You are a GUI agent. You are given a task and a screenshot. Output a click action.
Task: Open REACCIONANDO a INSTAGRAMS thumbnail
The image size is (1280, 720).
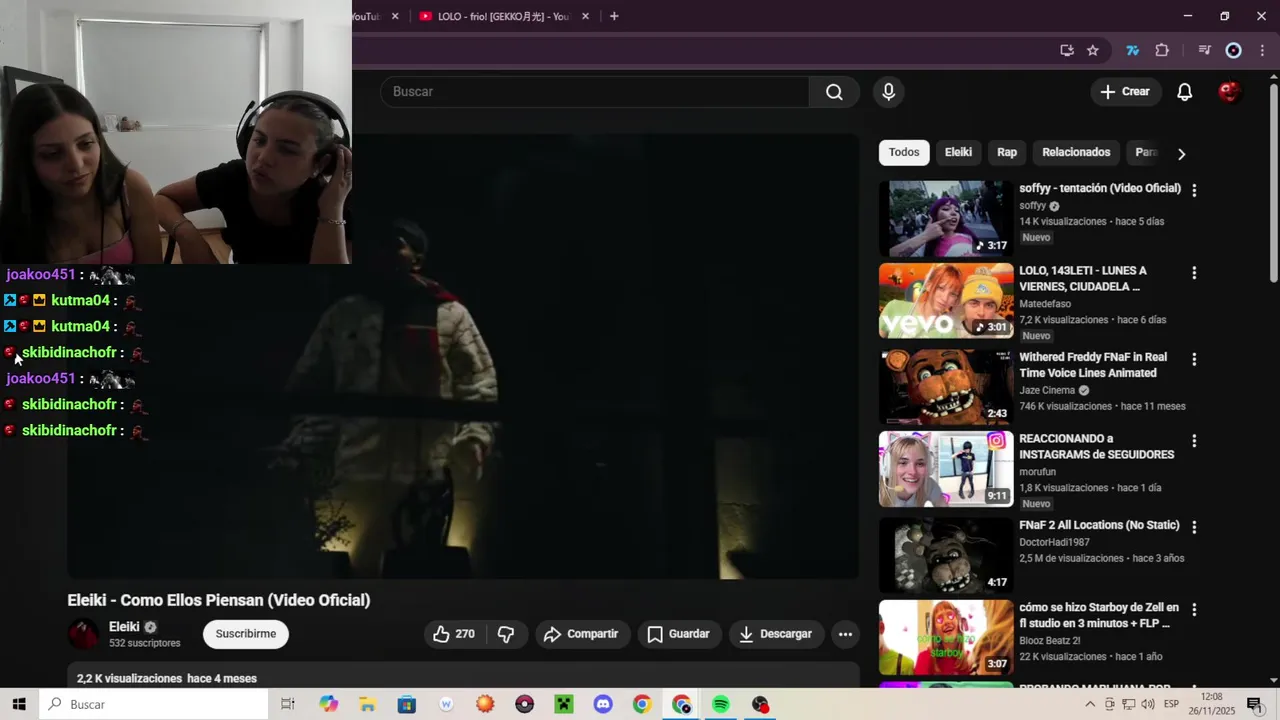pyautogui.click(x=946, y=469)
